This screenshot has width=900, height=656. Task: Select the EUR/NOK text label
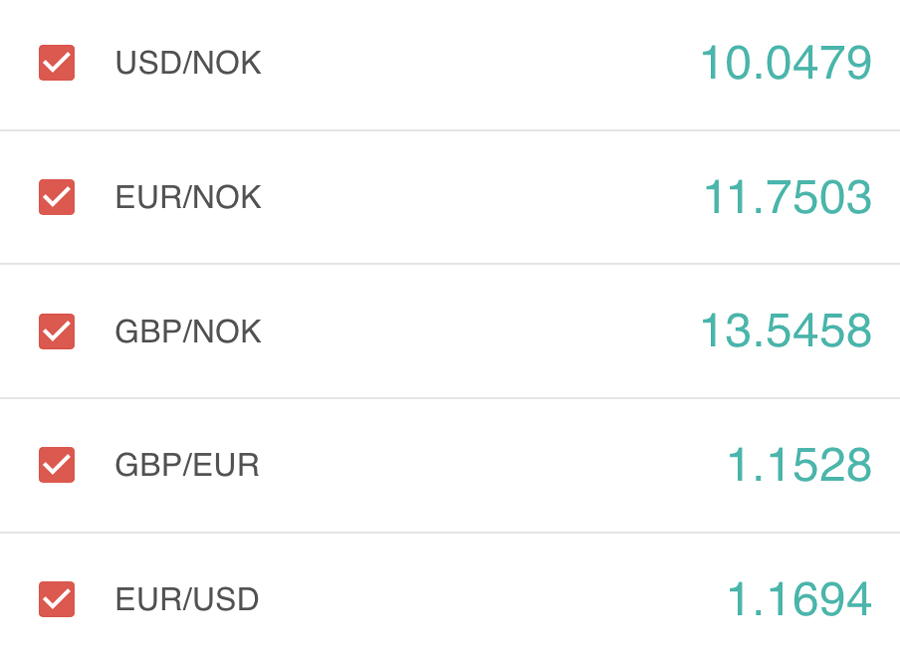point(188,197)
